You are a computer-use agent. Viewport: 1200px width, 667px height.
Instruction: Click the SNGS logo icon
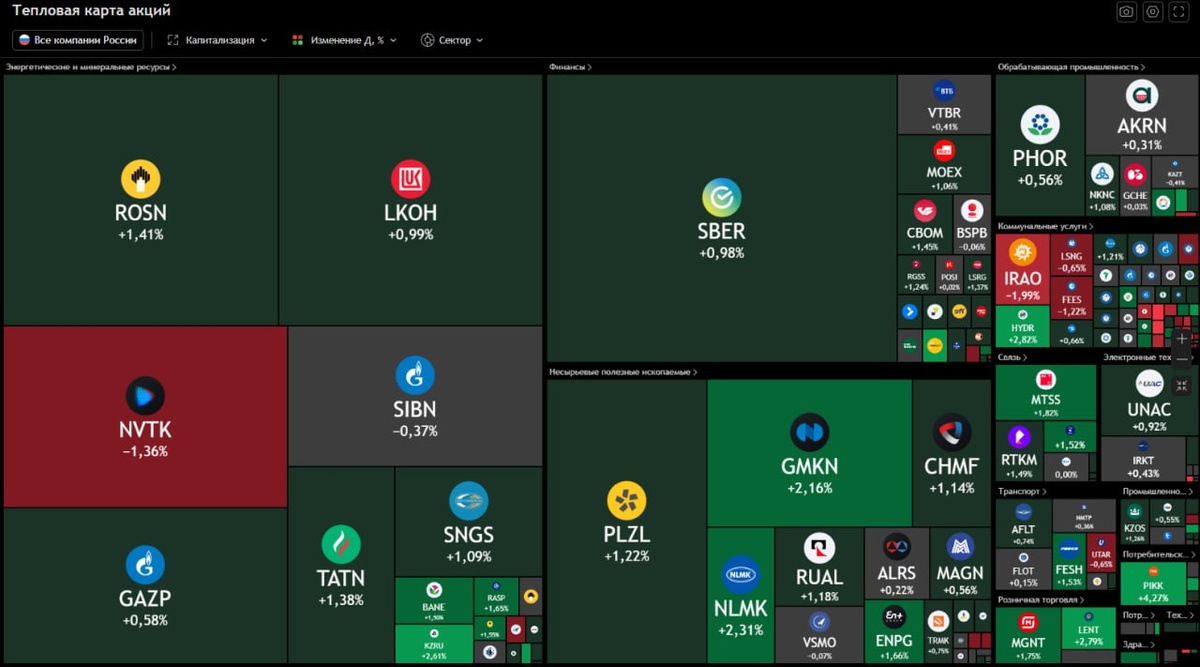point(468,501)
